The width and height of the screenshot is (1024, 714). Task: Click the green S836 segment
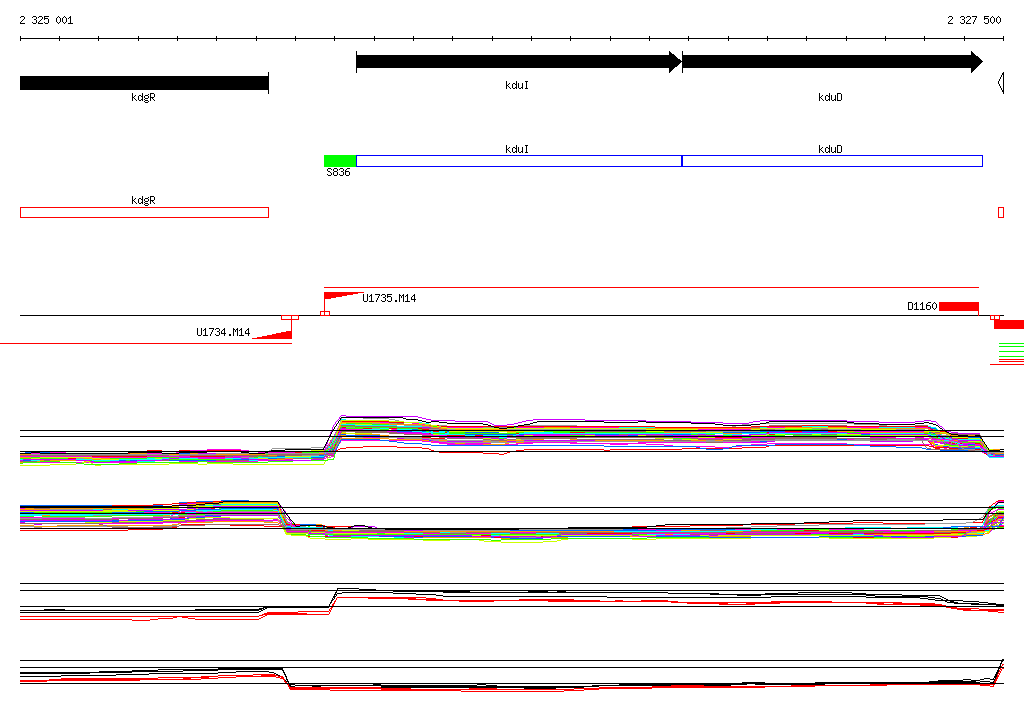[x=340, y=161]
